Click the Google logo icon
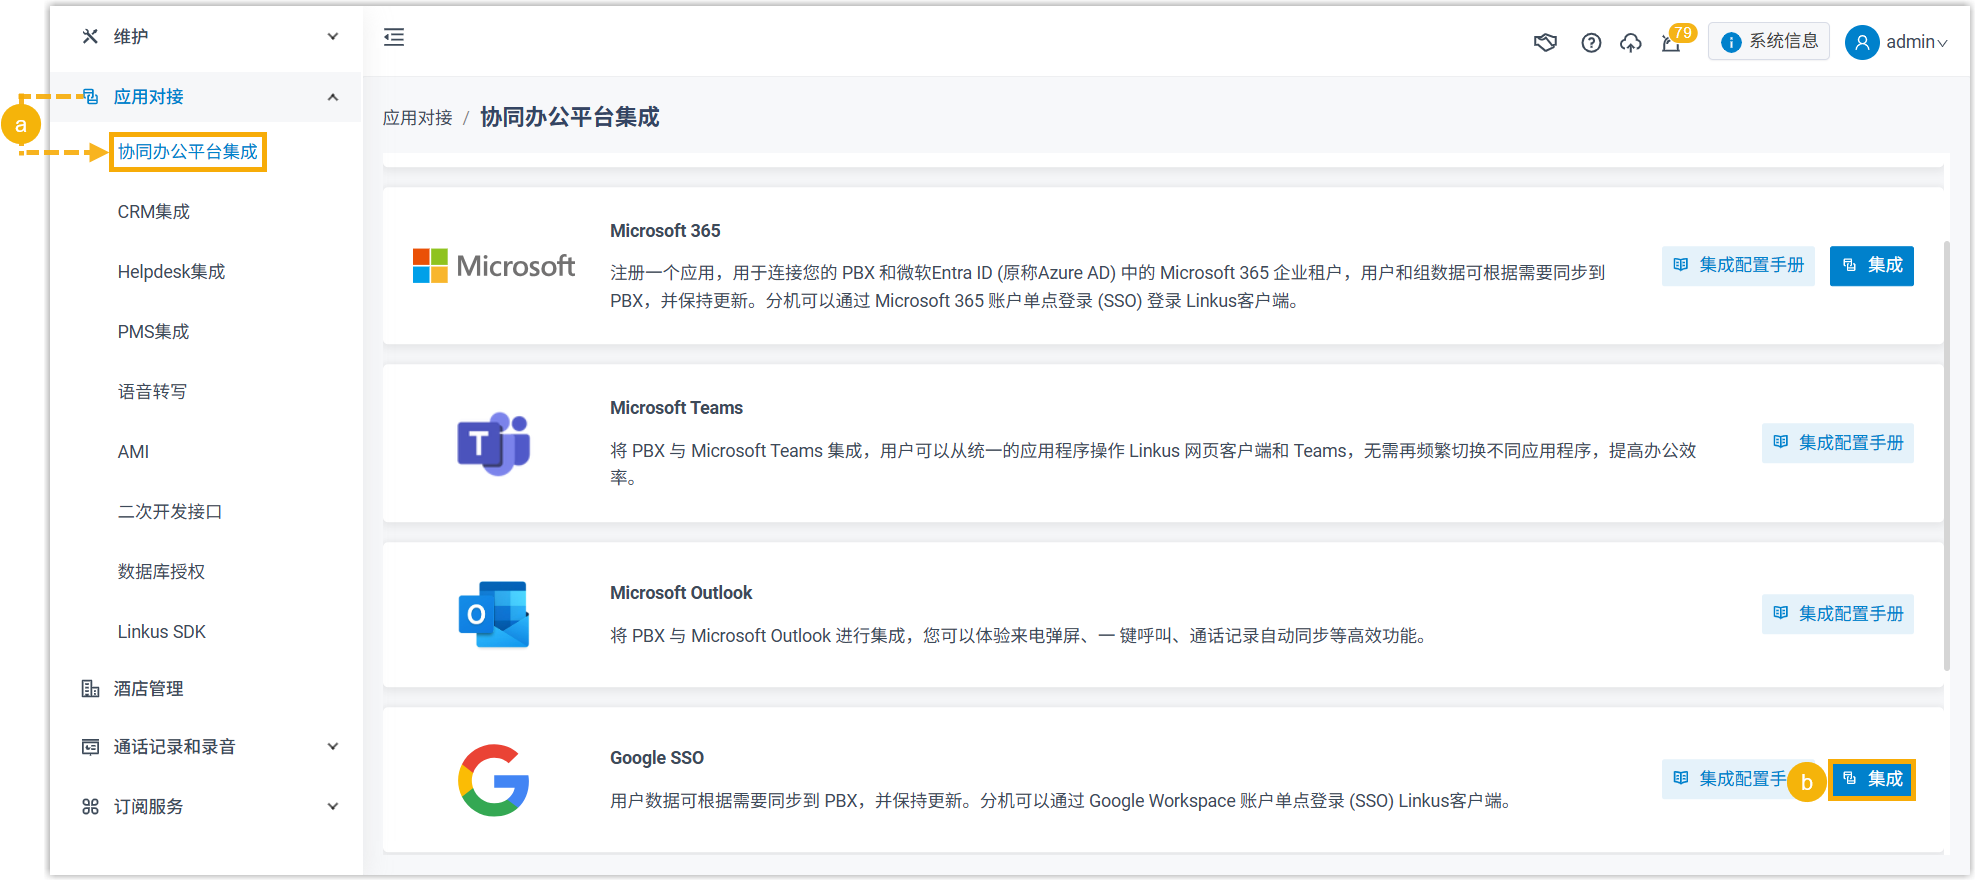This screenshot has height=881, width=1976. (x=494, y=780)
